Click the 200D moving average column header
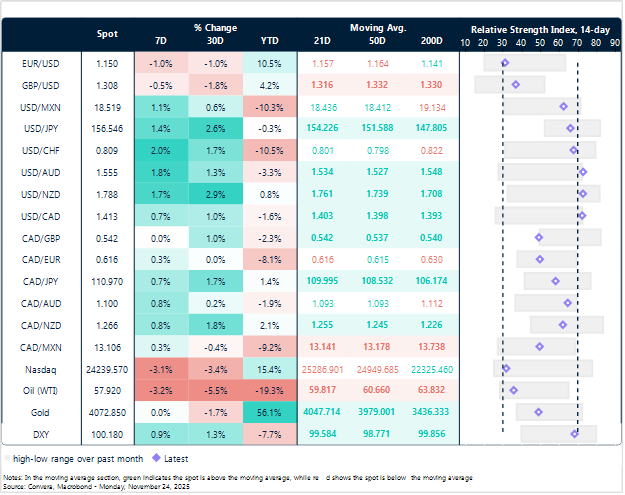This screenshot has width=625, height=495. (x=432, y=41)
